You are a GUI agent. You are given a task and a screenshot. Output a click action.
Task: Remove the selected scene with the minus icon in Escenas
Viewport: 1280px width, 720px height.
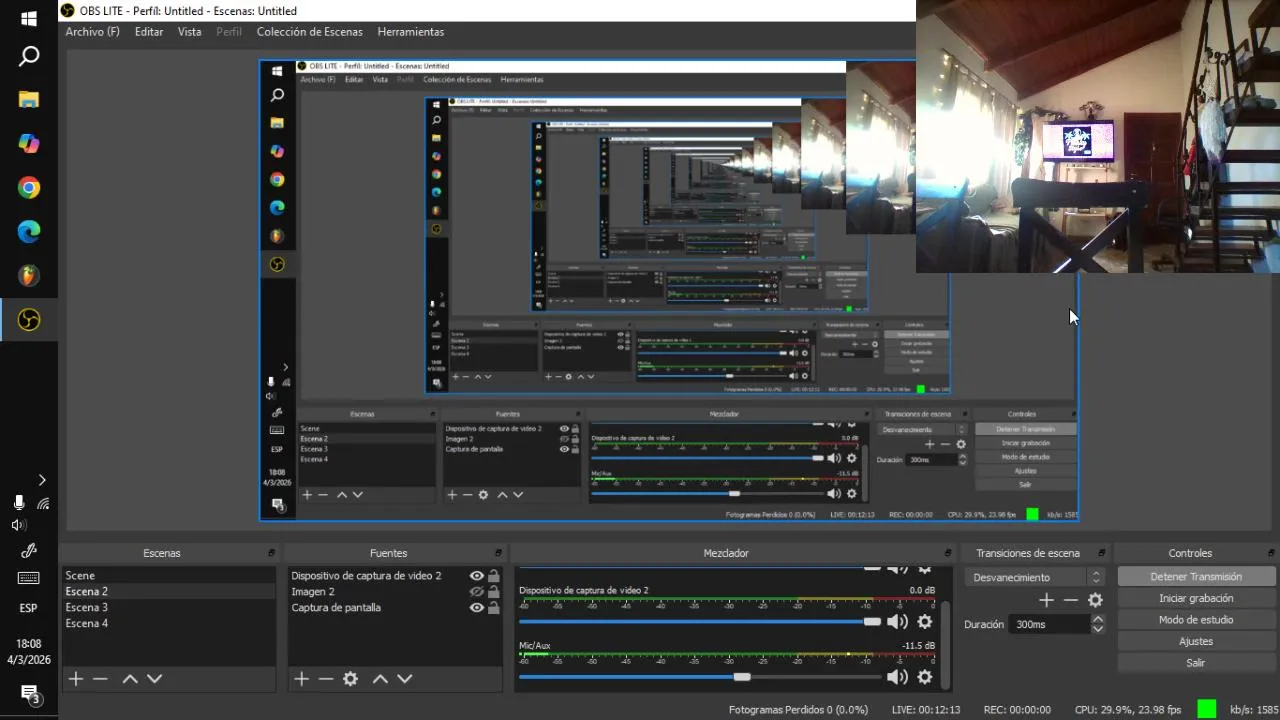(100, 679)
